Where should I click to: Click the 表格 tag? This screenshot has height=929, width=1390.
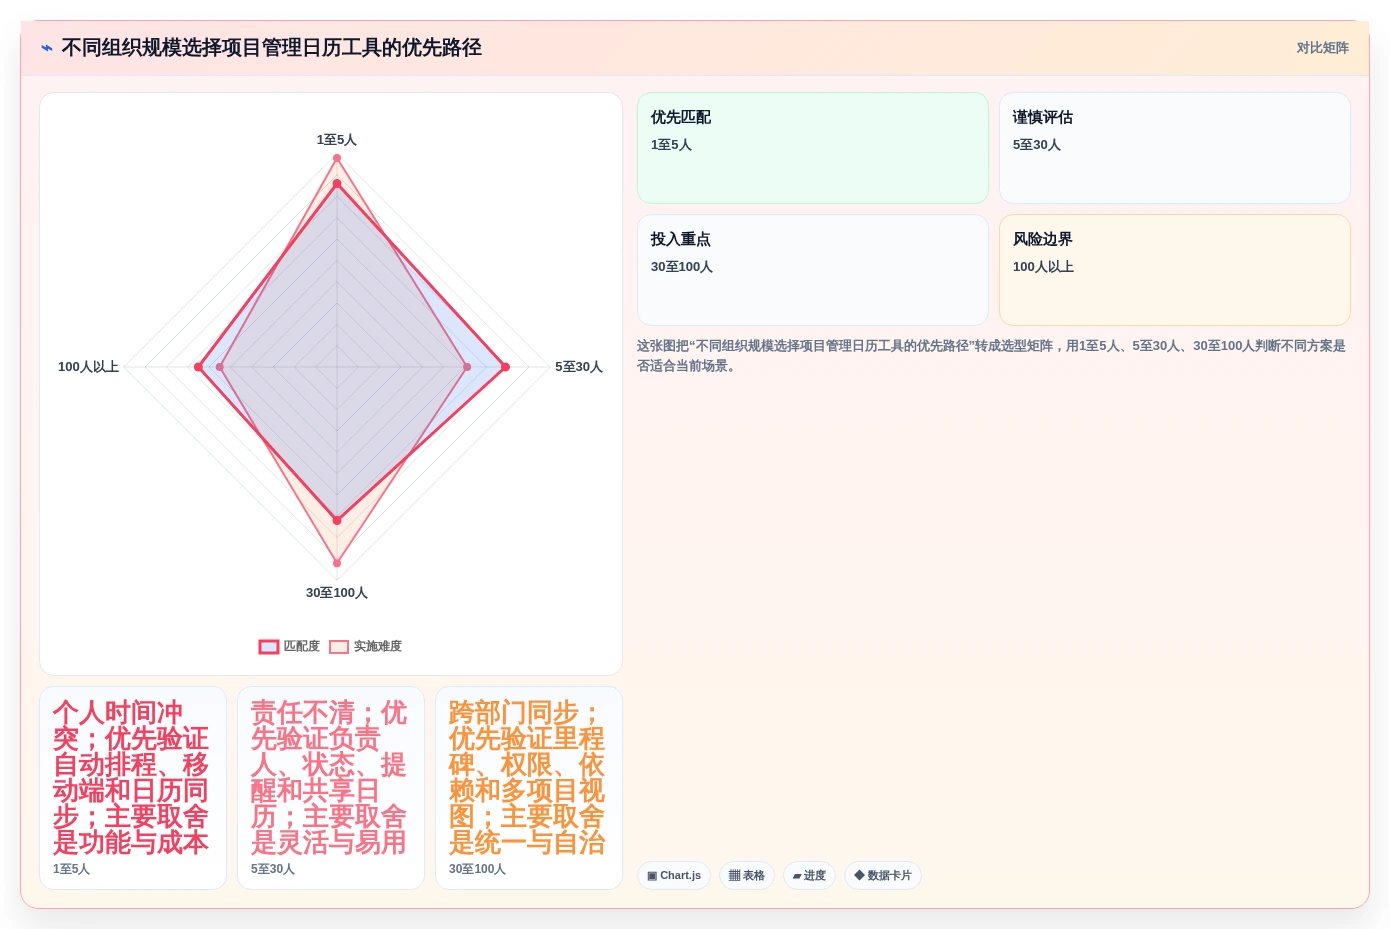click(747, 876)
